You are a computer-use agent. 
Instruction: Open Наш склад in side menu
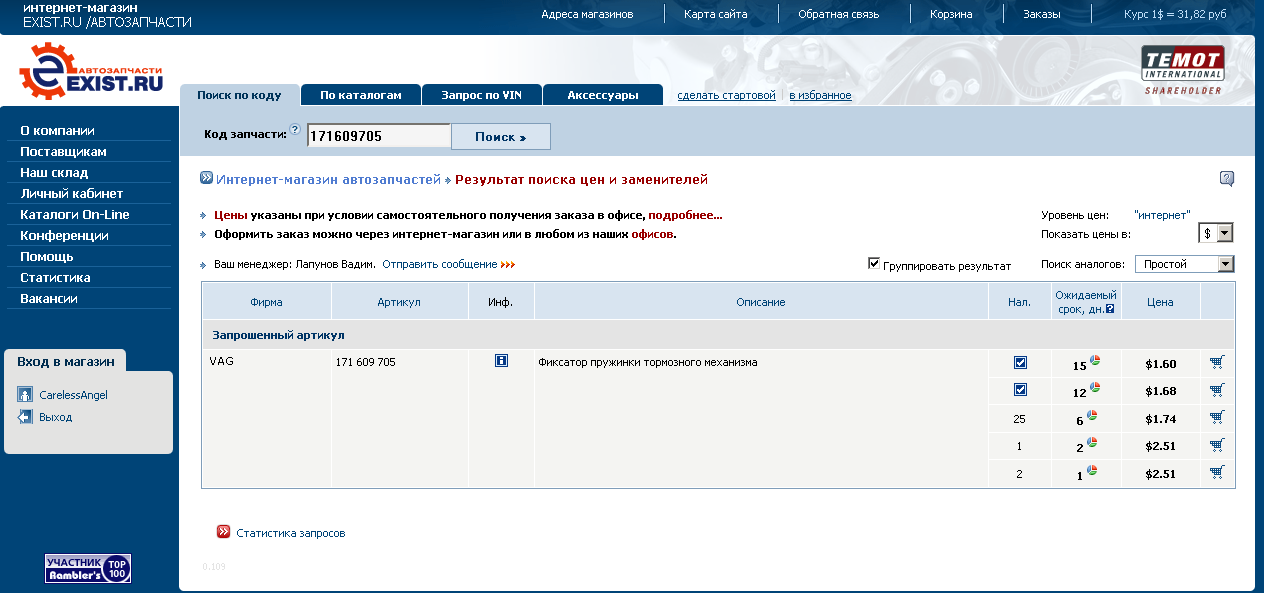54,172
